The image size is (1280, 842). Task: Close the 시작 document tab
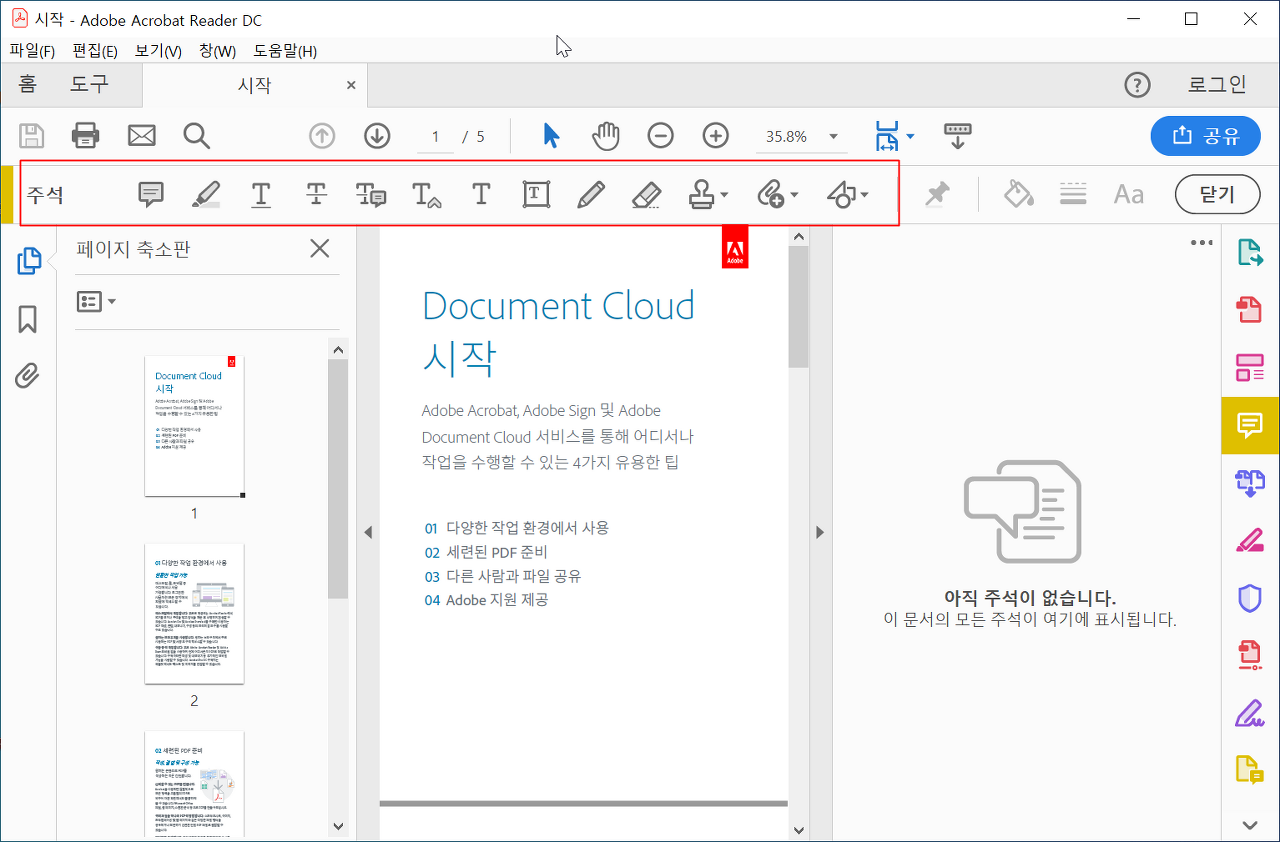(351, 86)
